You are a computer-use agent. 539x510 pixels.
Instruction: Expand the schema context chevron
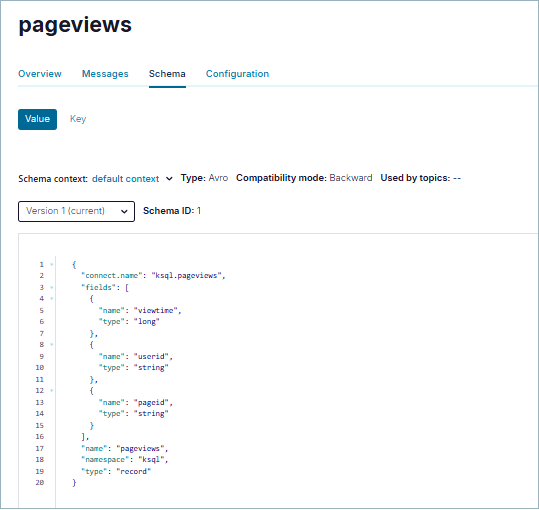(x=169, y=179)
